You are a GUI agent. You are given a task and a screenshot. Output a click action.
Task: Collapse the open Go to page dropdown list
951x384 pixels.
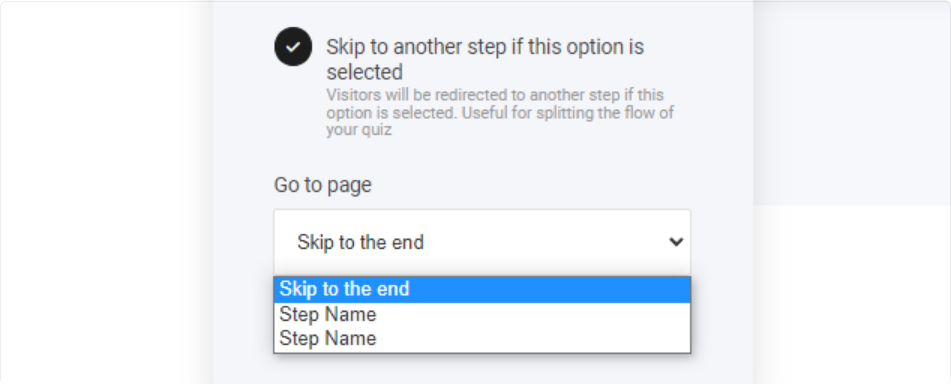(x=482, y=242)
